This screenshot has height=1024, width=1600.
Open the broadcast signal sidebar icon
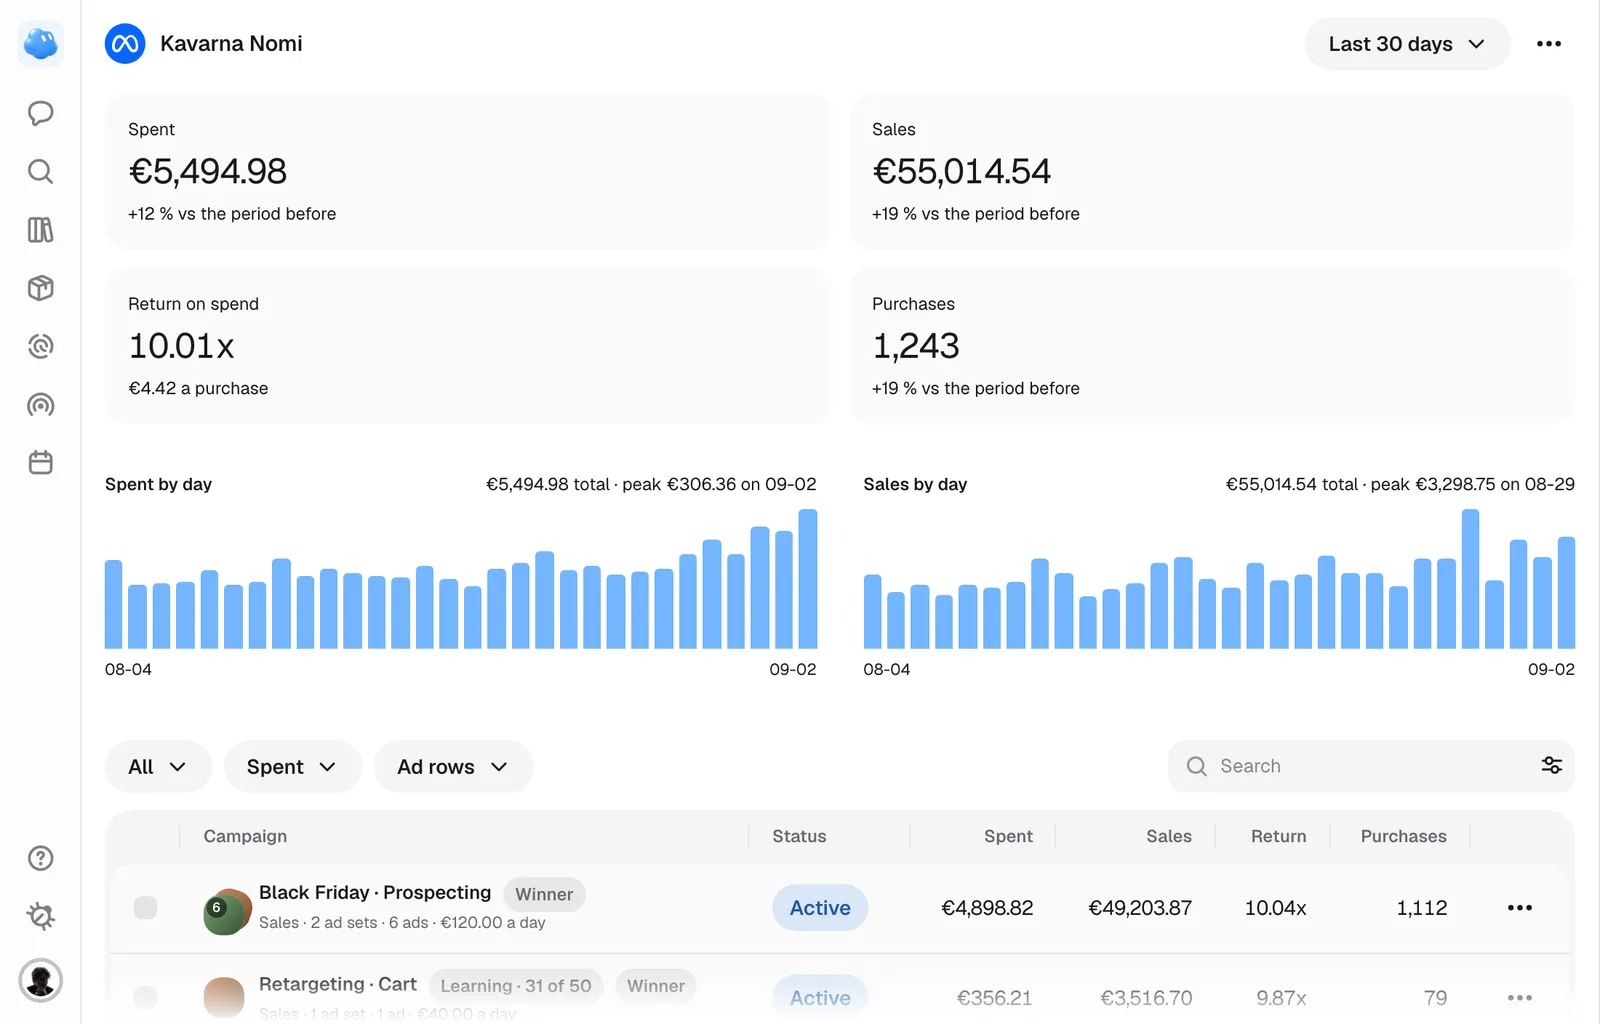41,405
